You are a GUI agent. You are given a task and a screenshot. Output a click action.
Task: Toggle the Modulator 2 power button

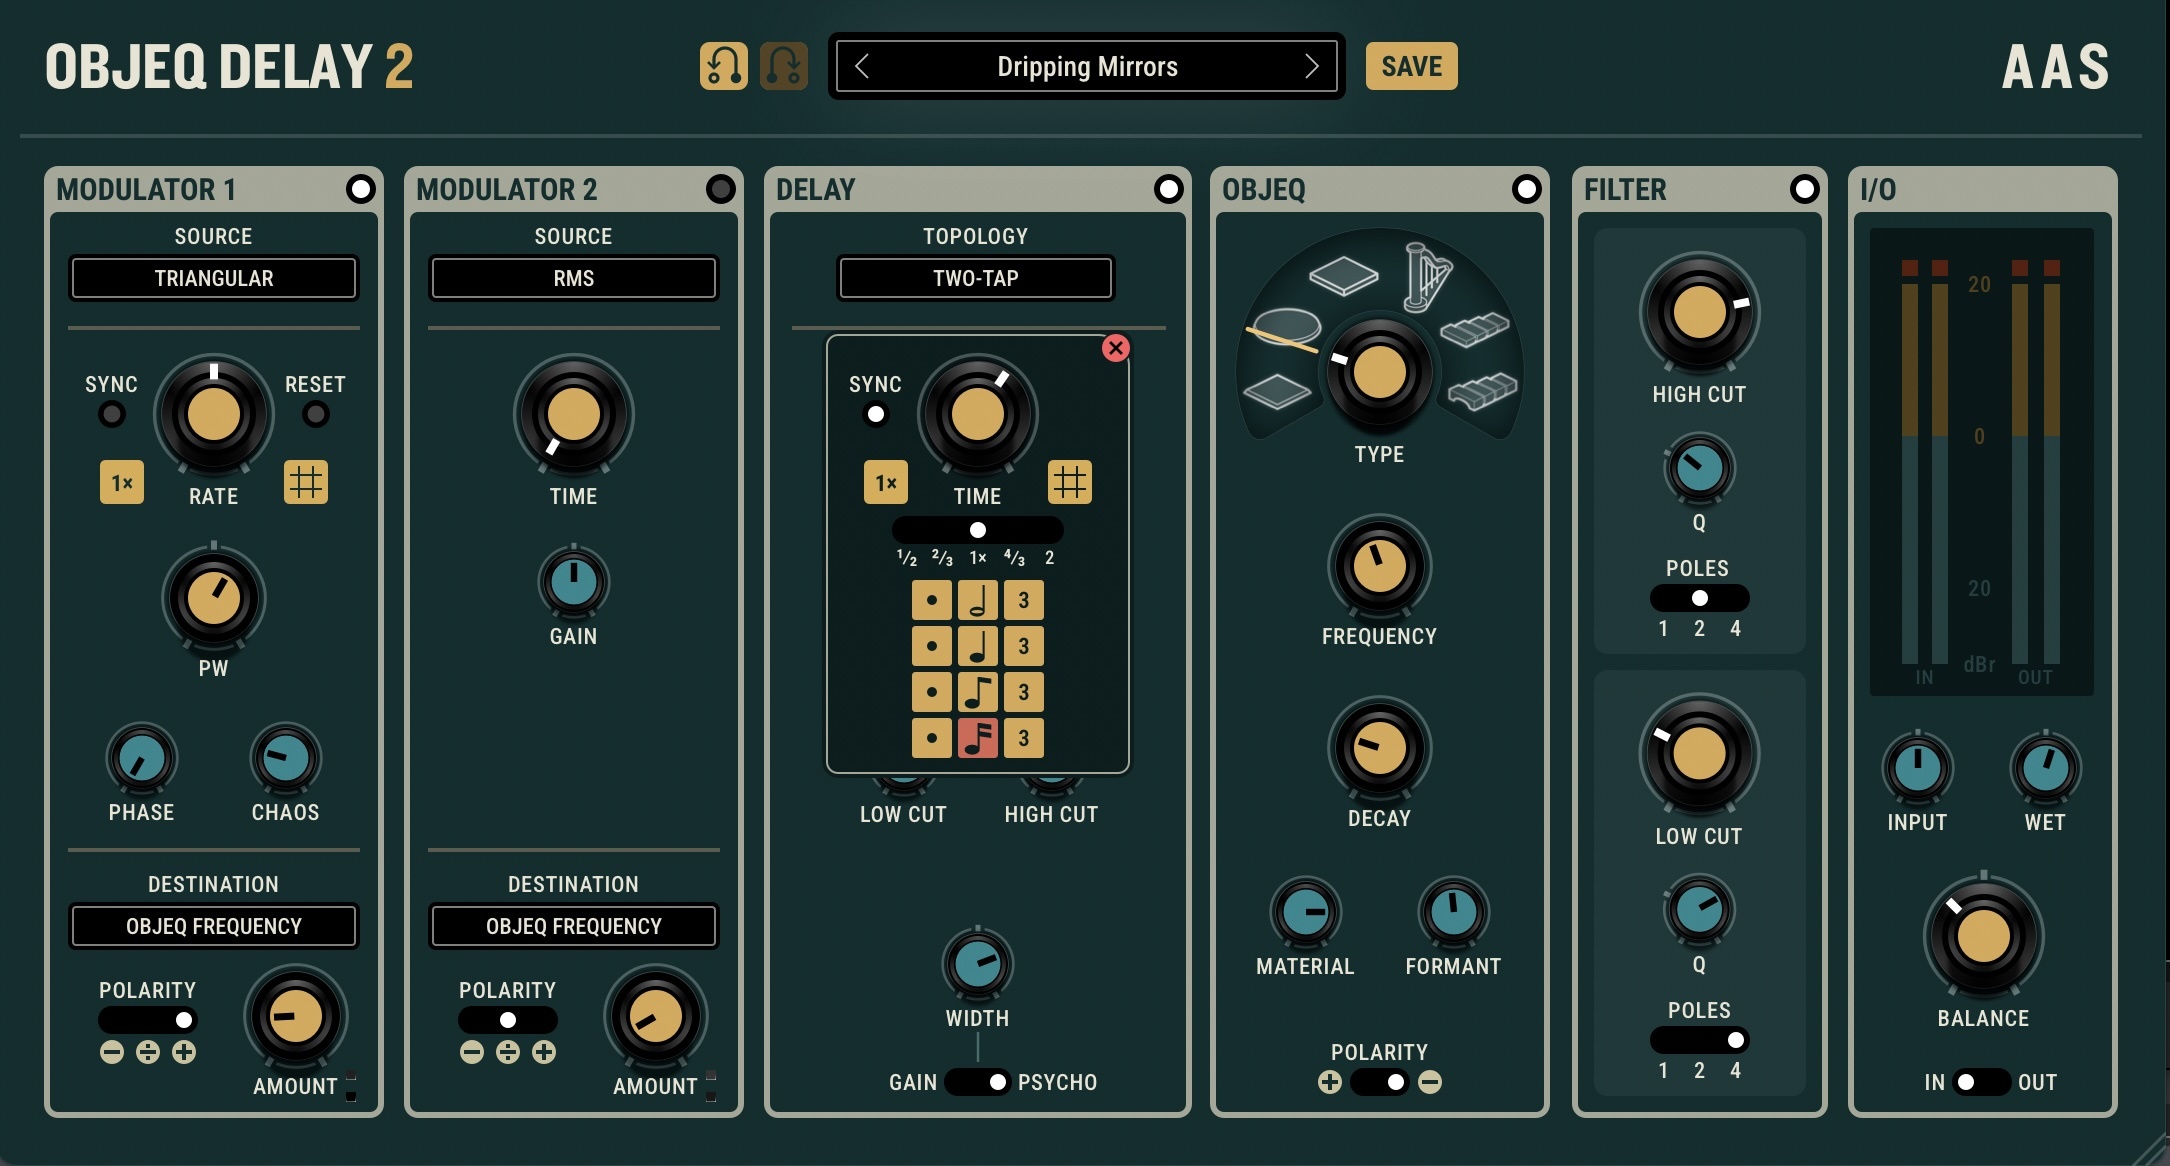(x=720, y=189)
